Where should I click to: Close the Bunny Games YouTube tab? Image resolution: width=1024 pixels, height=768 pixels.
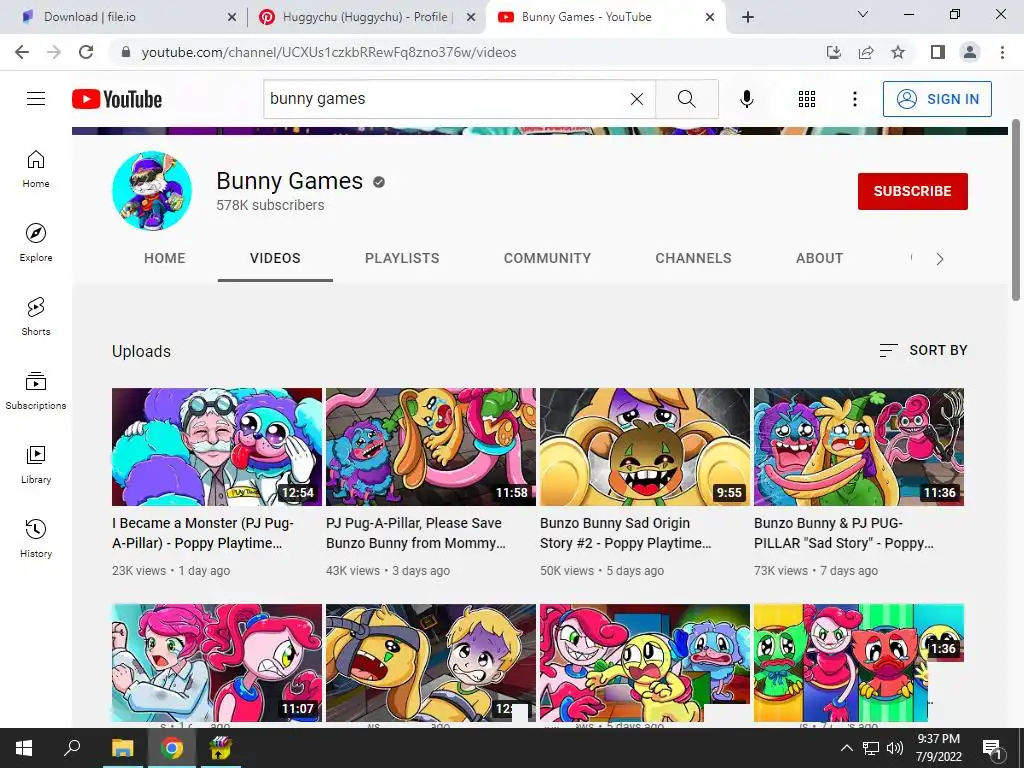(710, 17)
